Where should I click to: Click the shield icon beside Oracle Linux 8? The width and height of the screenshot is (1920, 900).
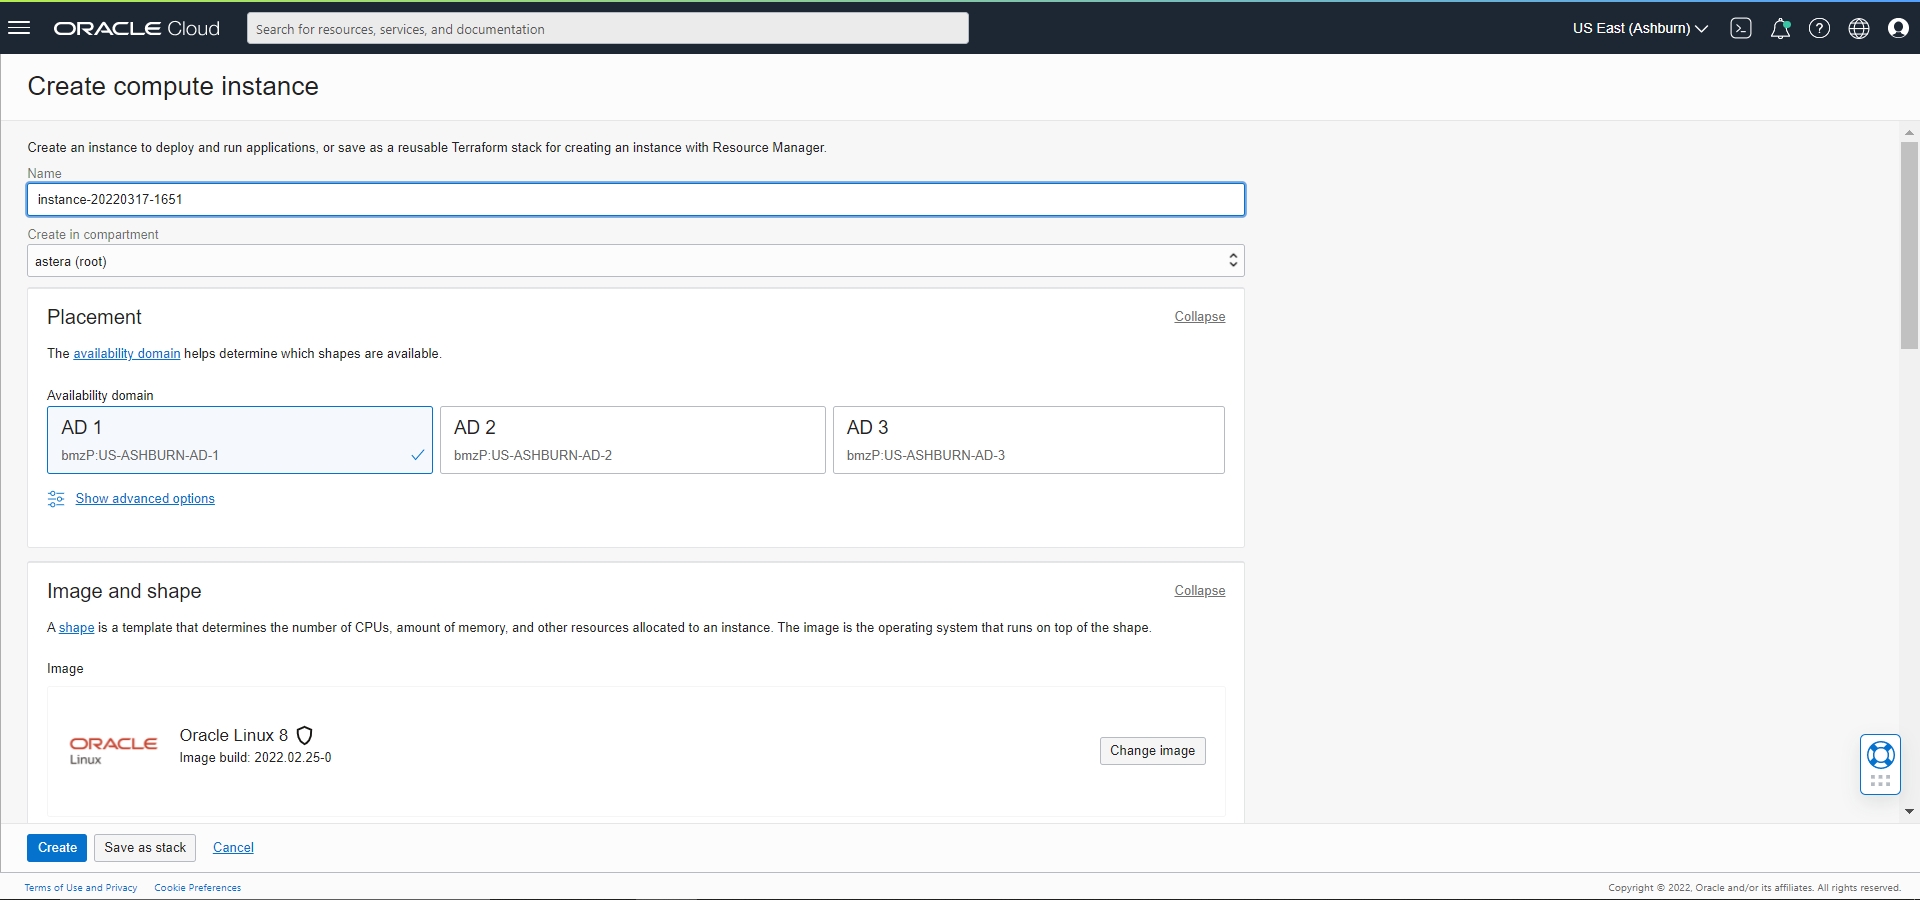pyautogui.click(x=305, y=736)
